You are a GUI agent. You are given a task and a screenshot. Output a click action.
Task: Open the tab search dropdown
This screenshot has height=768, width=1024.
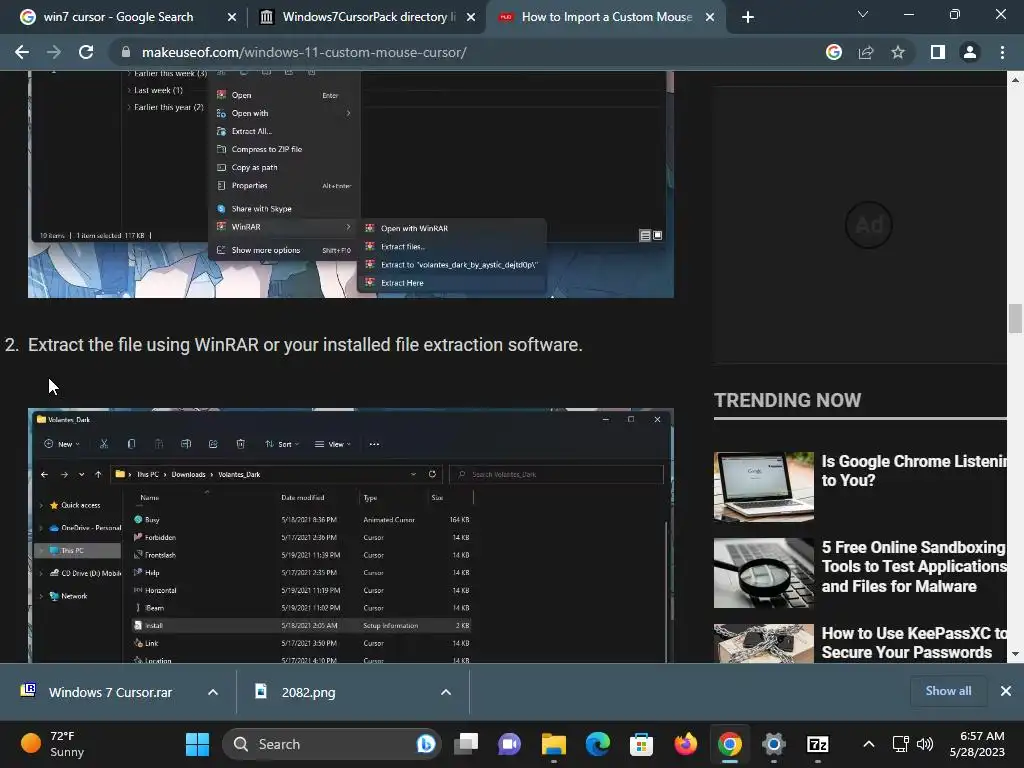pyautogui.click(x=863, y=14)
